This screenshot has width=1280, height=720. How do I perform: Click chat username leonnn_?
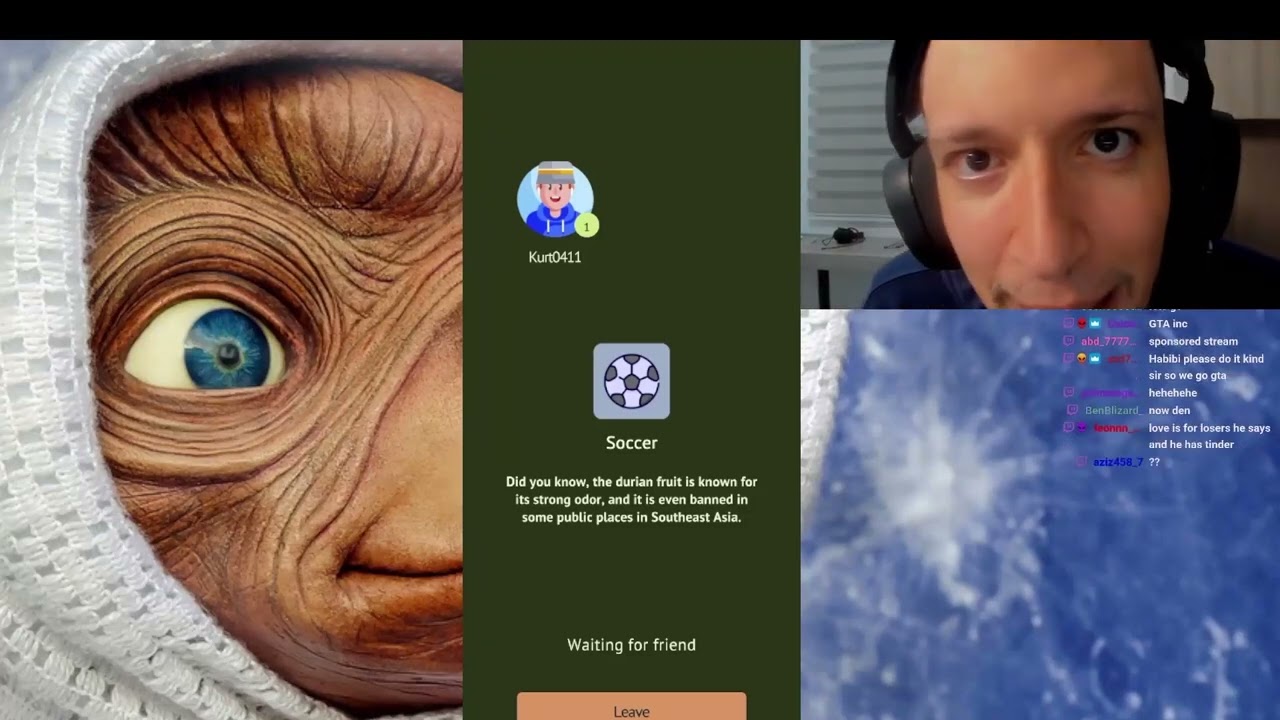(x=1114, y=428)
